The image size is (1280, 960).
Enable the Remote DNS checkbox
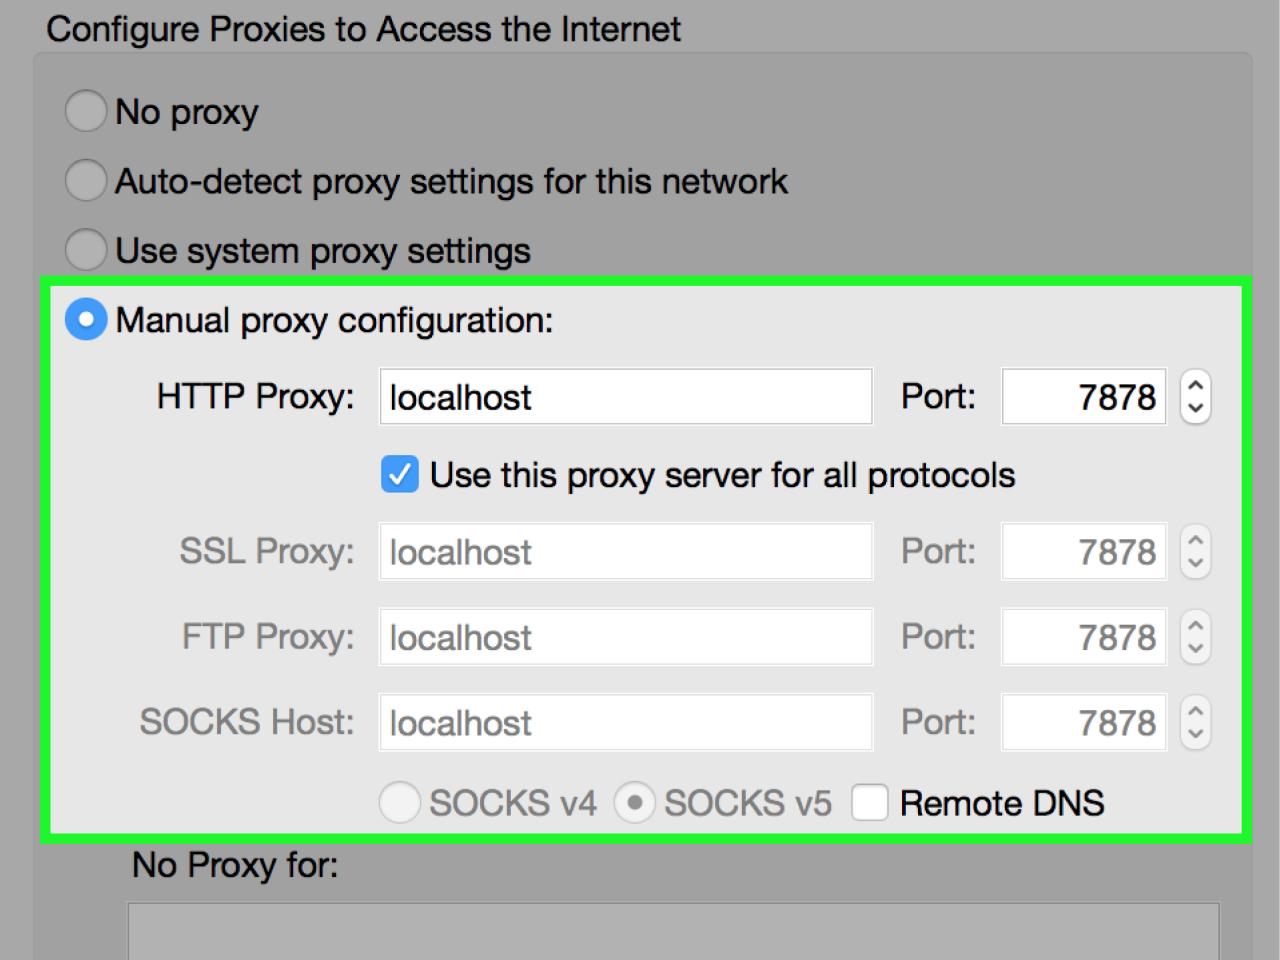click(x=870, y=803)
